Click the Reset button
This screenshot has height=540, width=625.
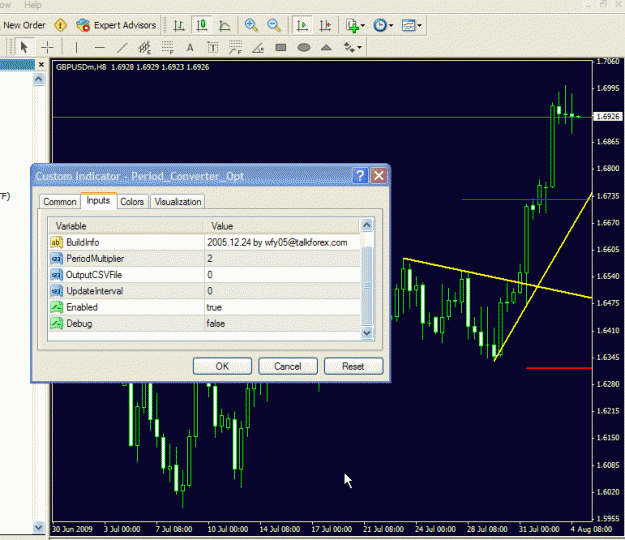(x=354, y=366)
